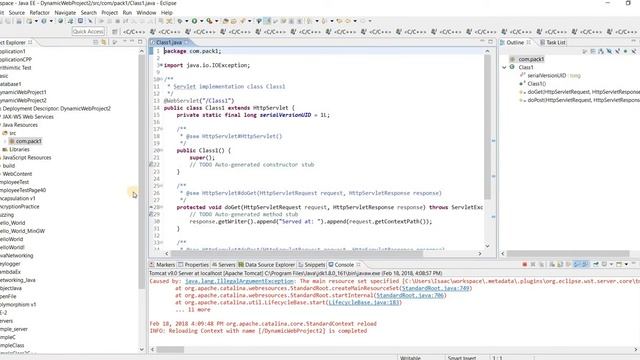Toggle Hide Local Types green dot in Outline
The height and width of the screenshot is (360, 640).
click(625, 51)
